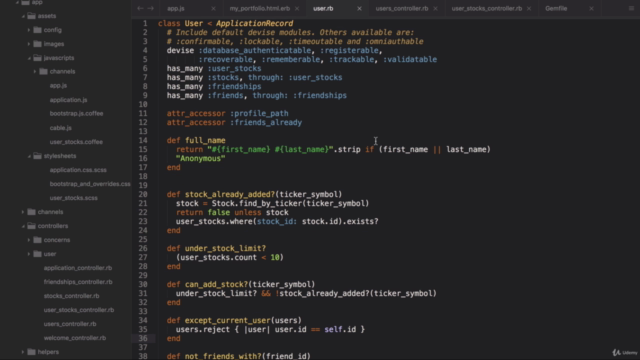Collapse the javascripts folder arrow
The width and height of the screenshot is (640, 360).
coord(29,58)
